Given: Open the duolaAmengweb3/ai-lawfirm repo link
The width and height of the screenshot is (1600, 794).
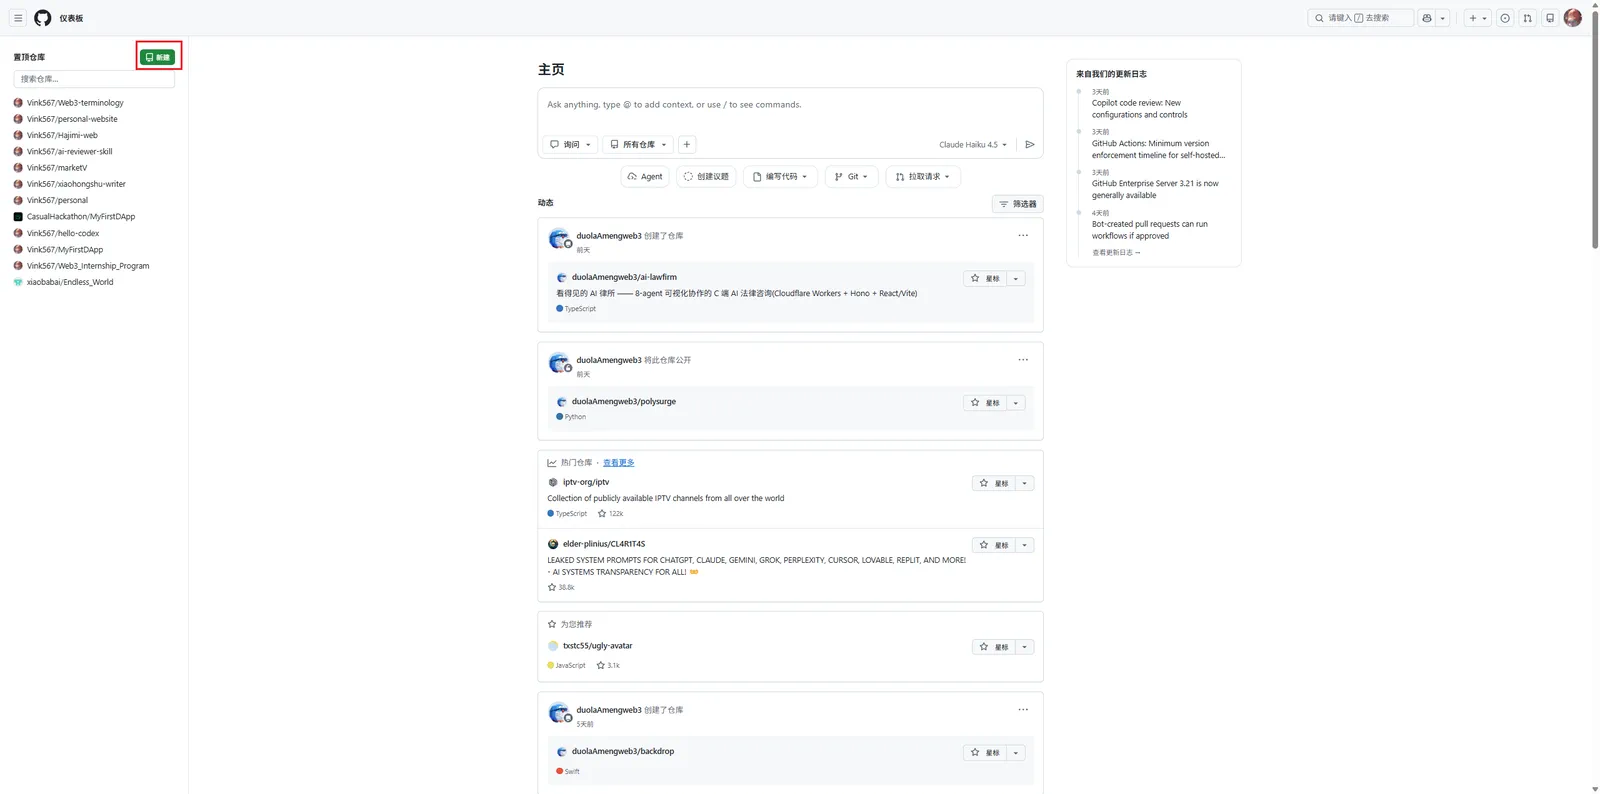Looking at the screenshot, I should point(624,277).
